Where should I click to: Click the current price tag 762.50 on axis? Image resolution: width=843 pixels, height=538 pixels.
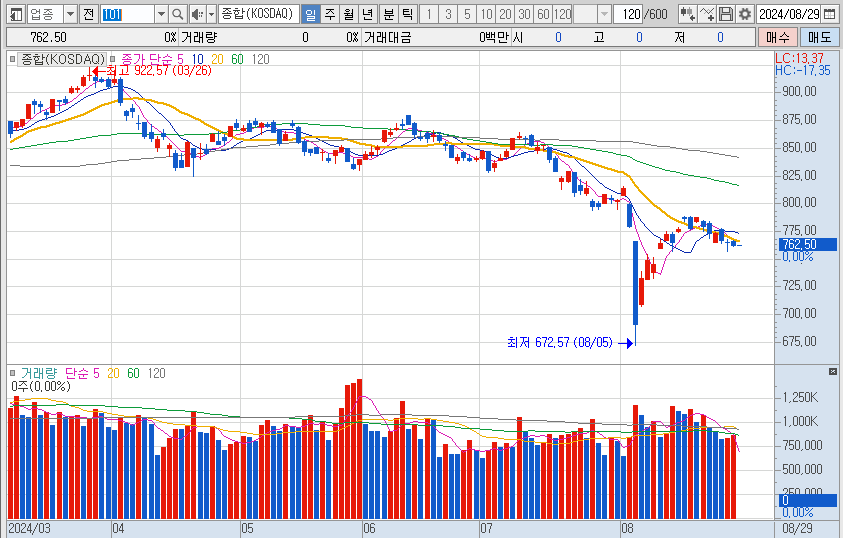tap(808, 245)
